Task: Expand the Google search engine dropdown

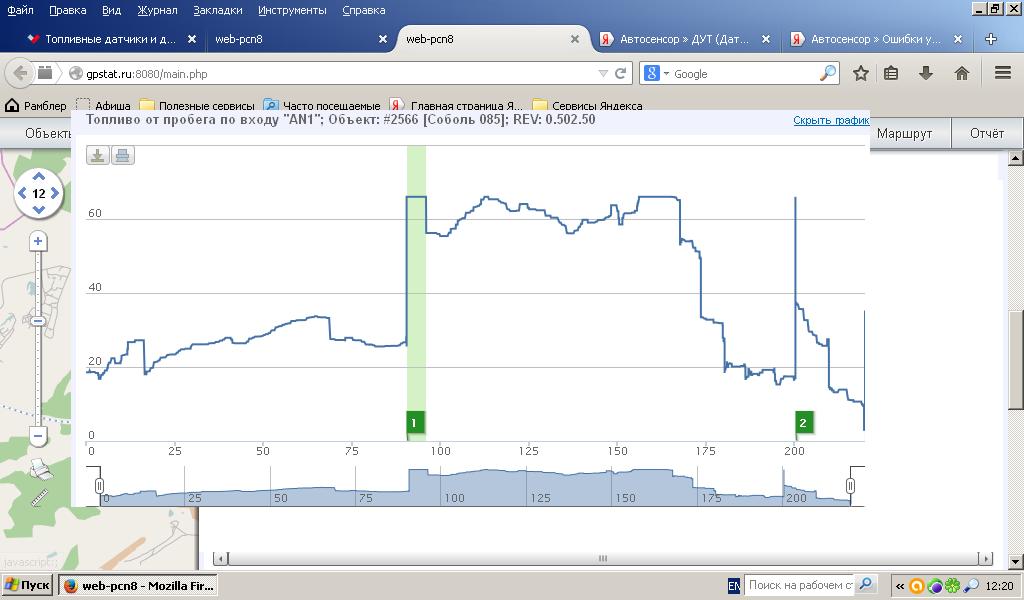Action: [x=658, y=73]
